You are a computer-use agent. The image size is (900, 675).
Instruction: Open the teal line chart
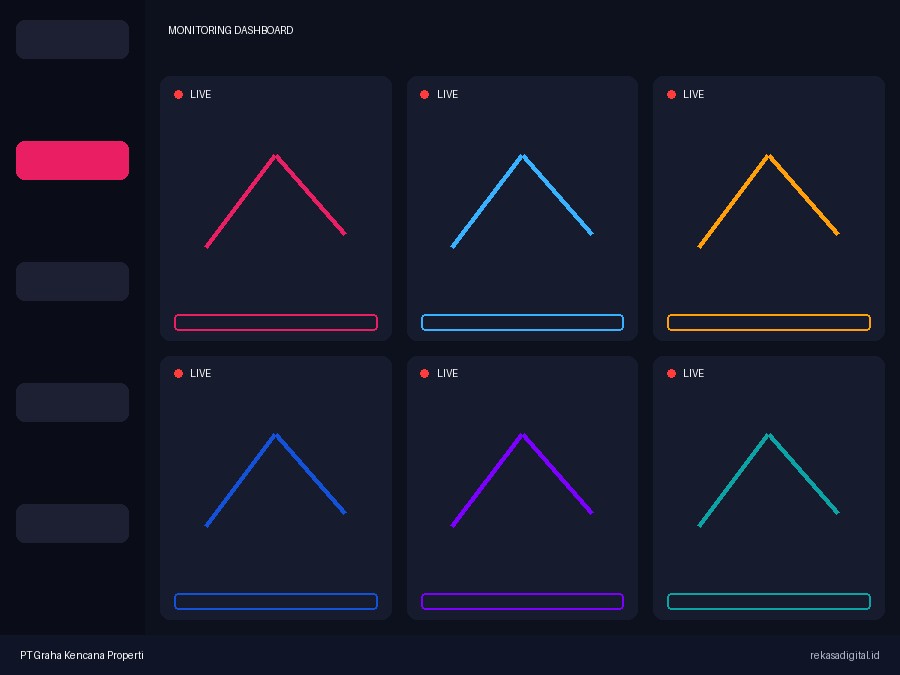[769, 480]
